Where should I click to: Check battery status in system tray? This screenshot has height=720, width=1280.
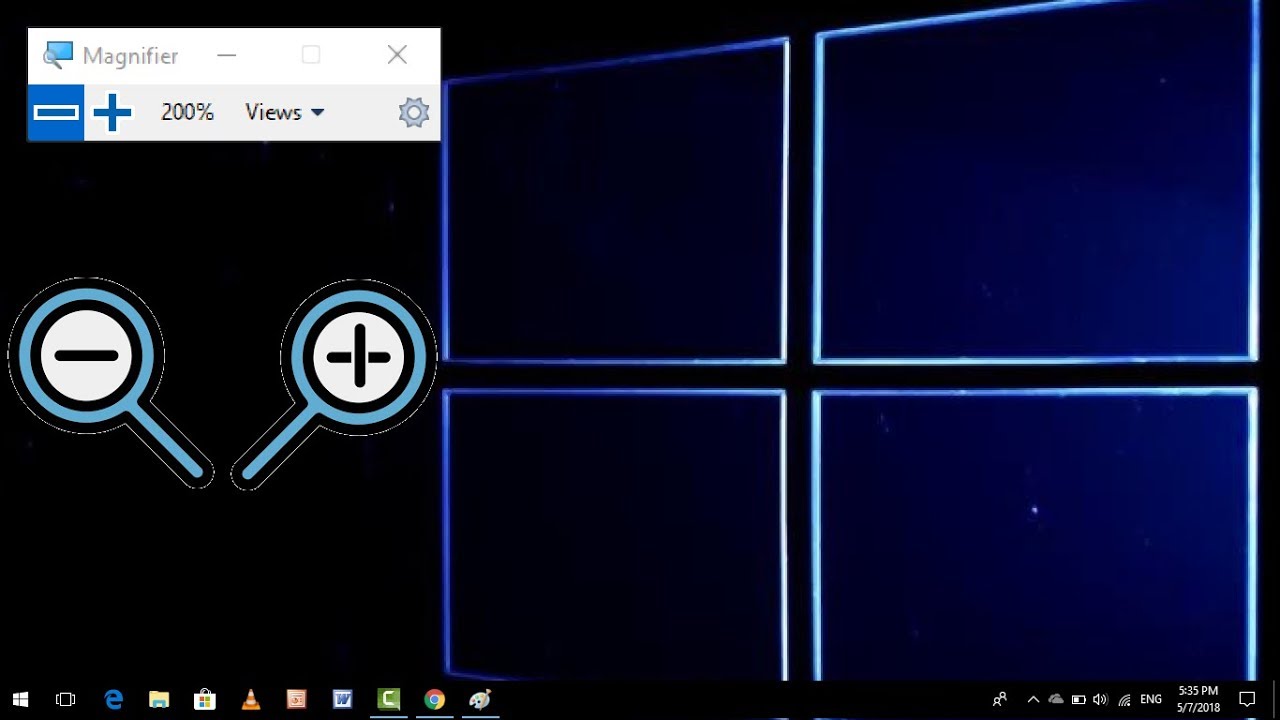(1078, 700)
